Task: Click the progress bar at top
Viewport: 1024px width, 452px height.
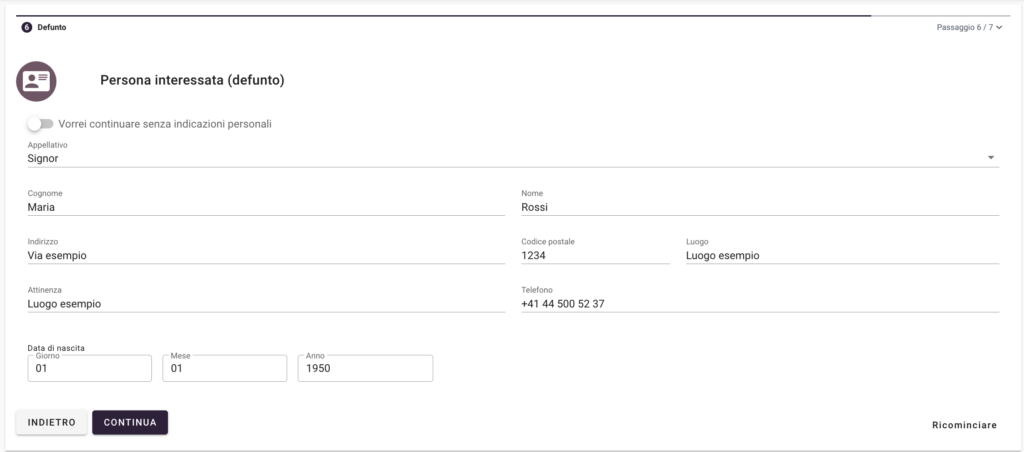Action: tap(445, 16)
